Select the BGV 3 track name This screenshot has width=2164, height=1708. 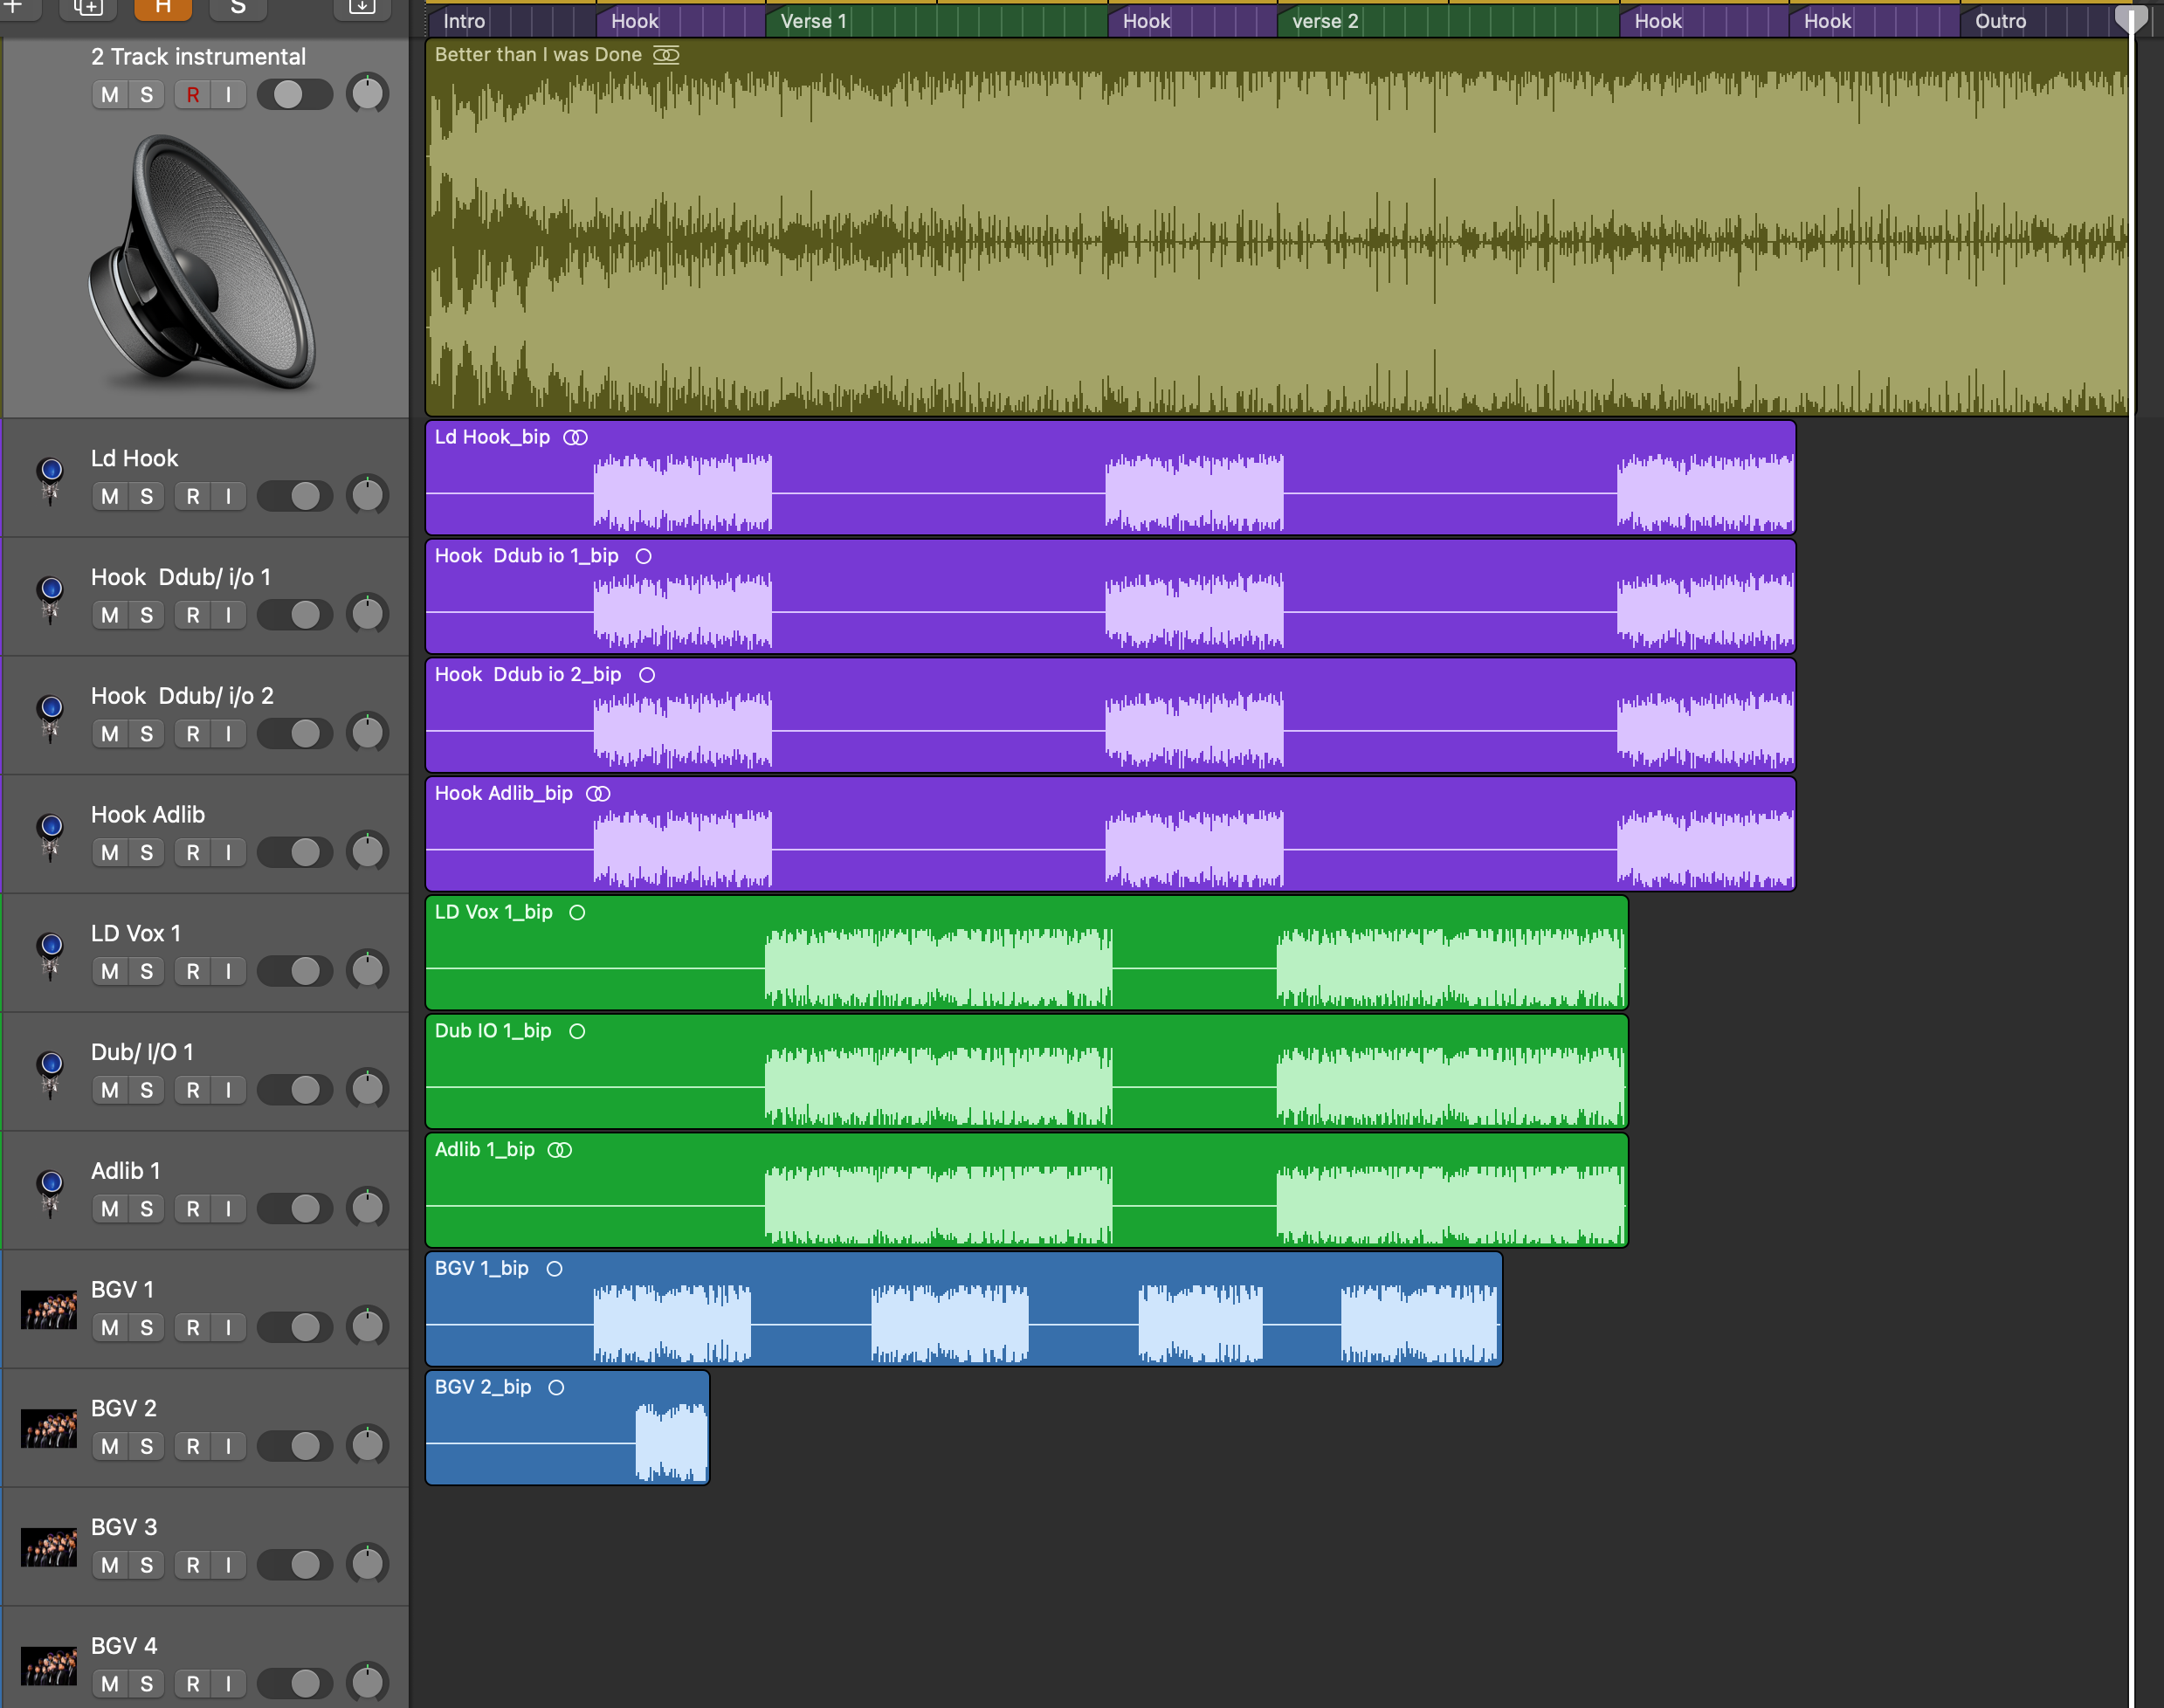tap(124, 1527)
